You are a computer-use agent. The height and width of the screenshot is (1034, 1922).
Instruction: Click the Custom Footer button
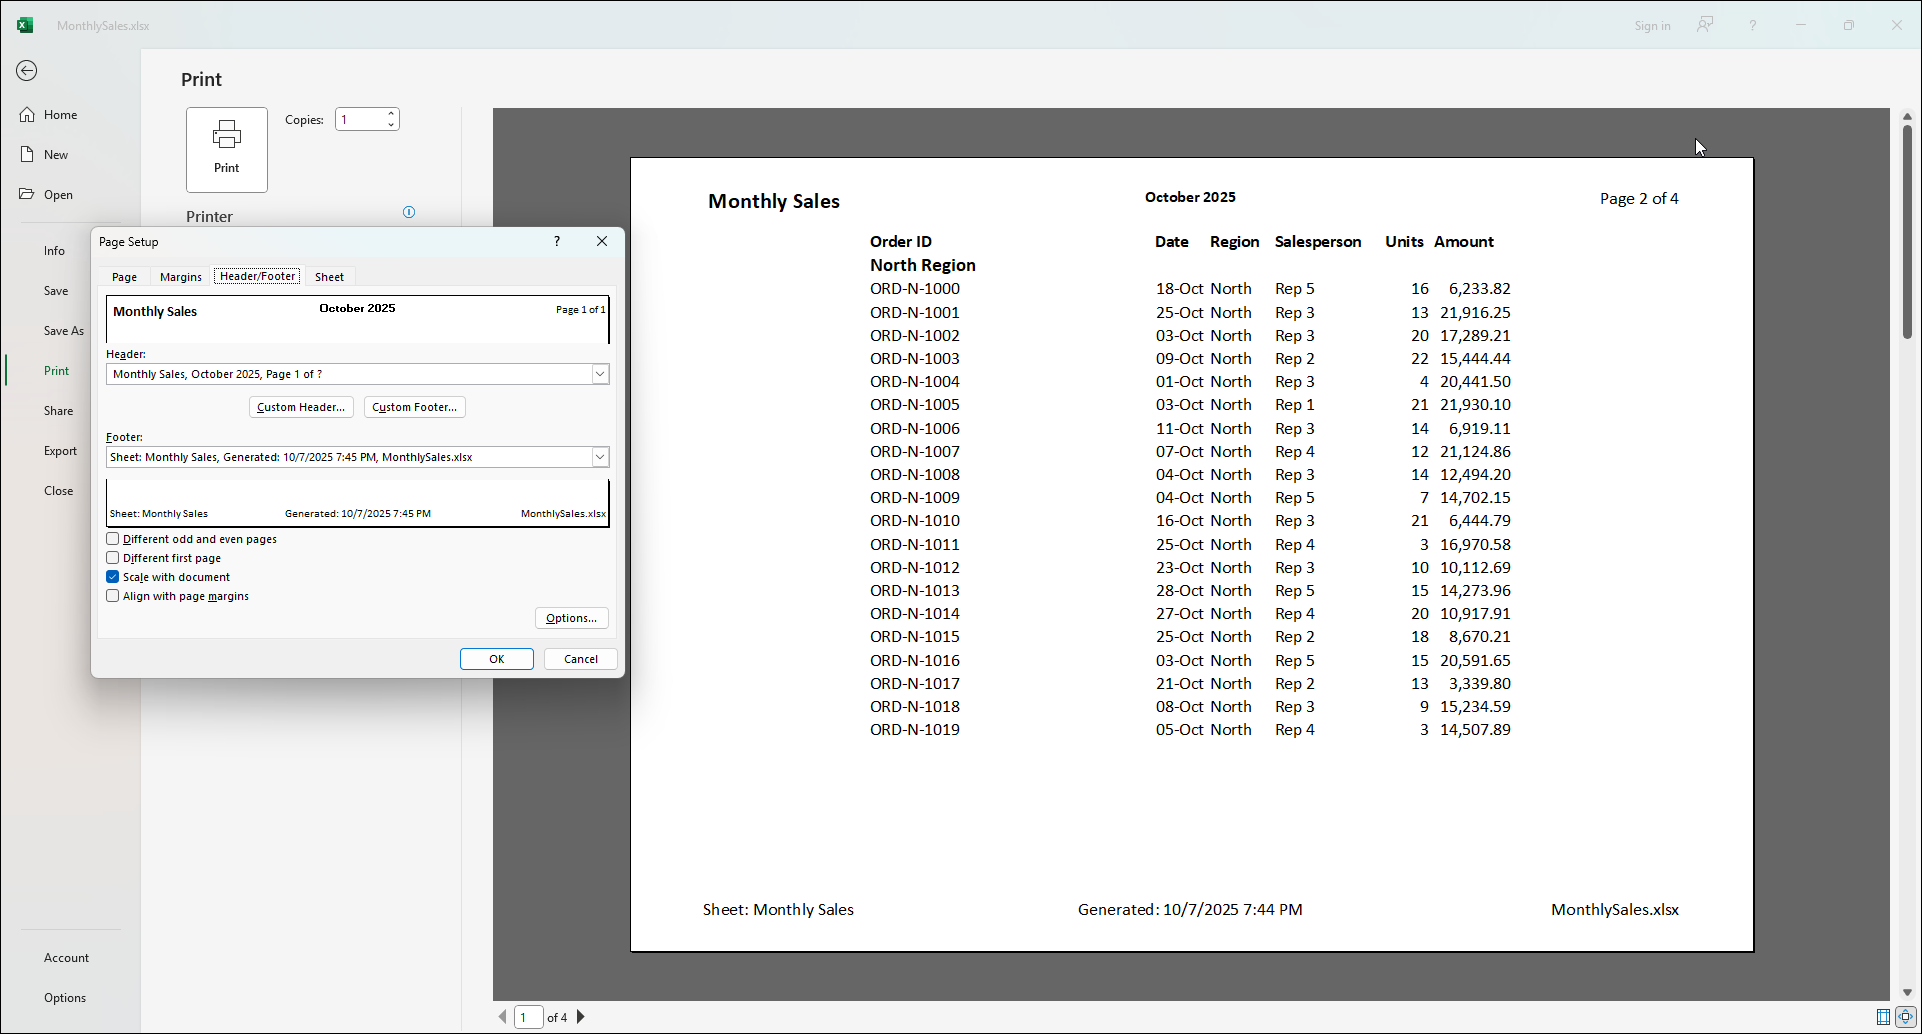(414, 407)
